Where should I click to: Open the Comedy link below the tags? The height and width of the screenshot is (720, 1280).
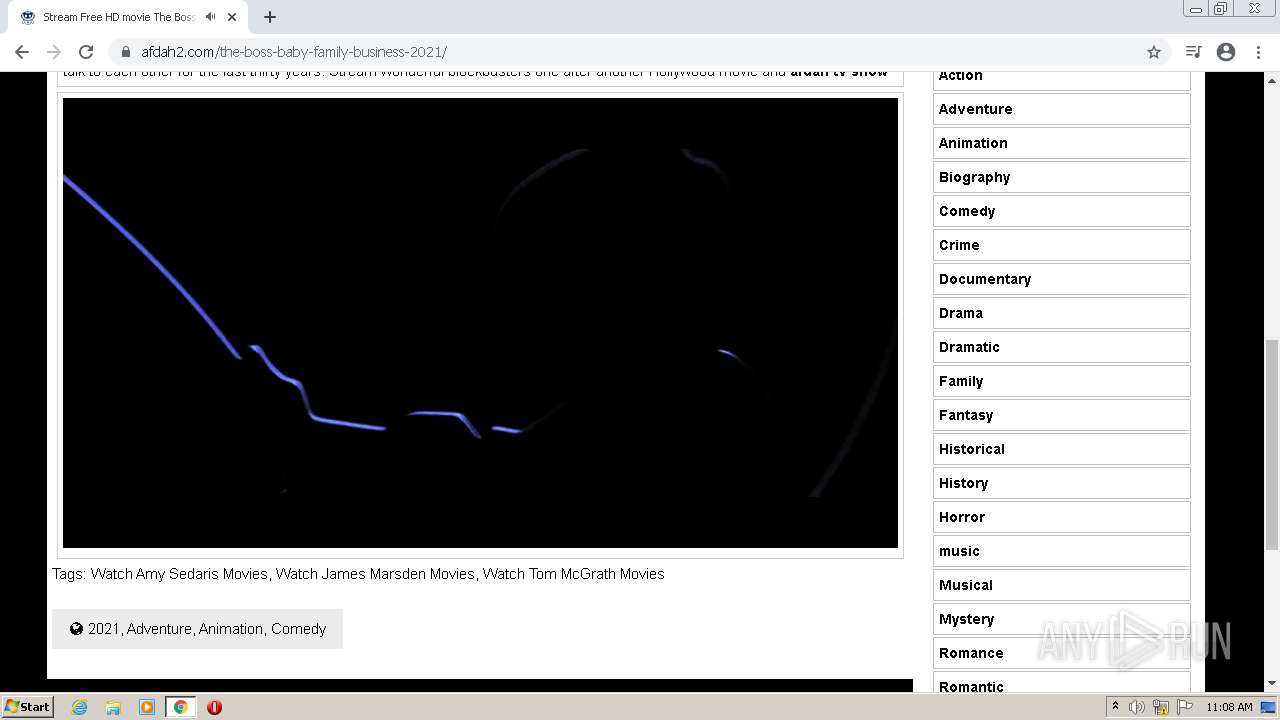pos(298,629)
